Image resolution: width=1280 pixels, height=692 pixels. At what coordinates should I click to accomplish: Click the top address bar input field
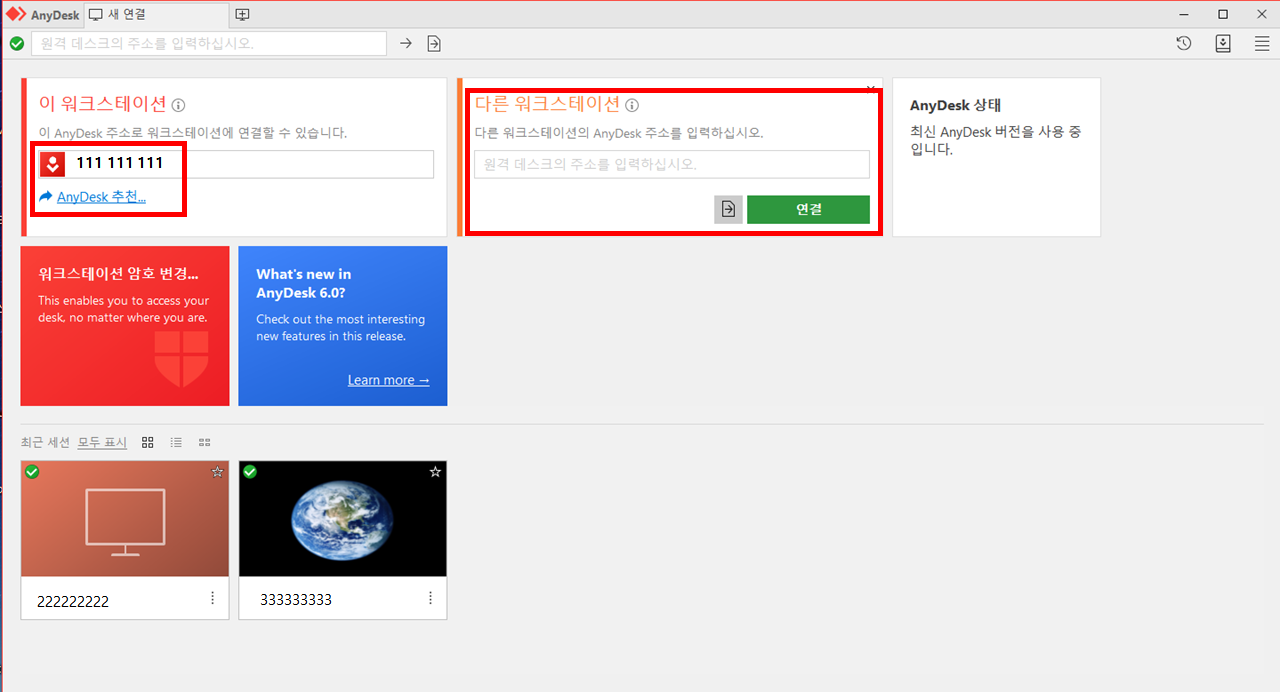209,43
